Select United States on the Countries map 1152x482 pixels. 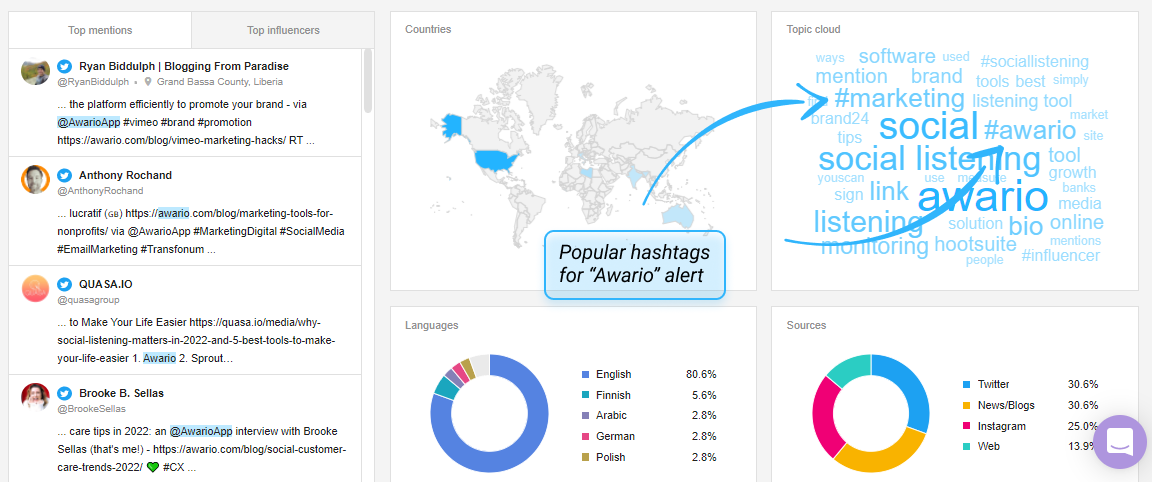[496, 159]
